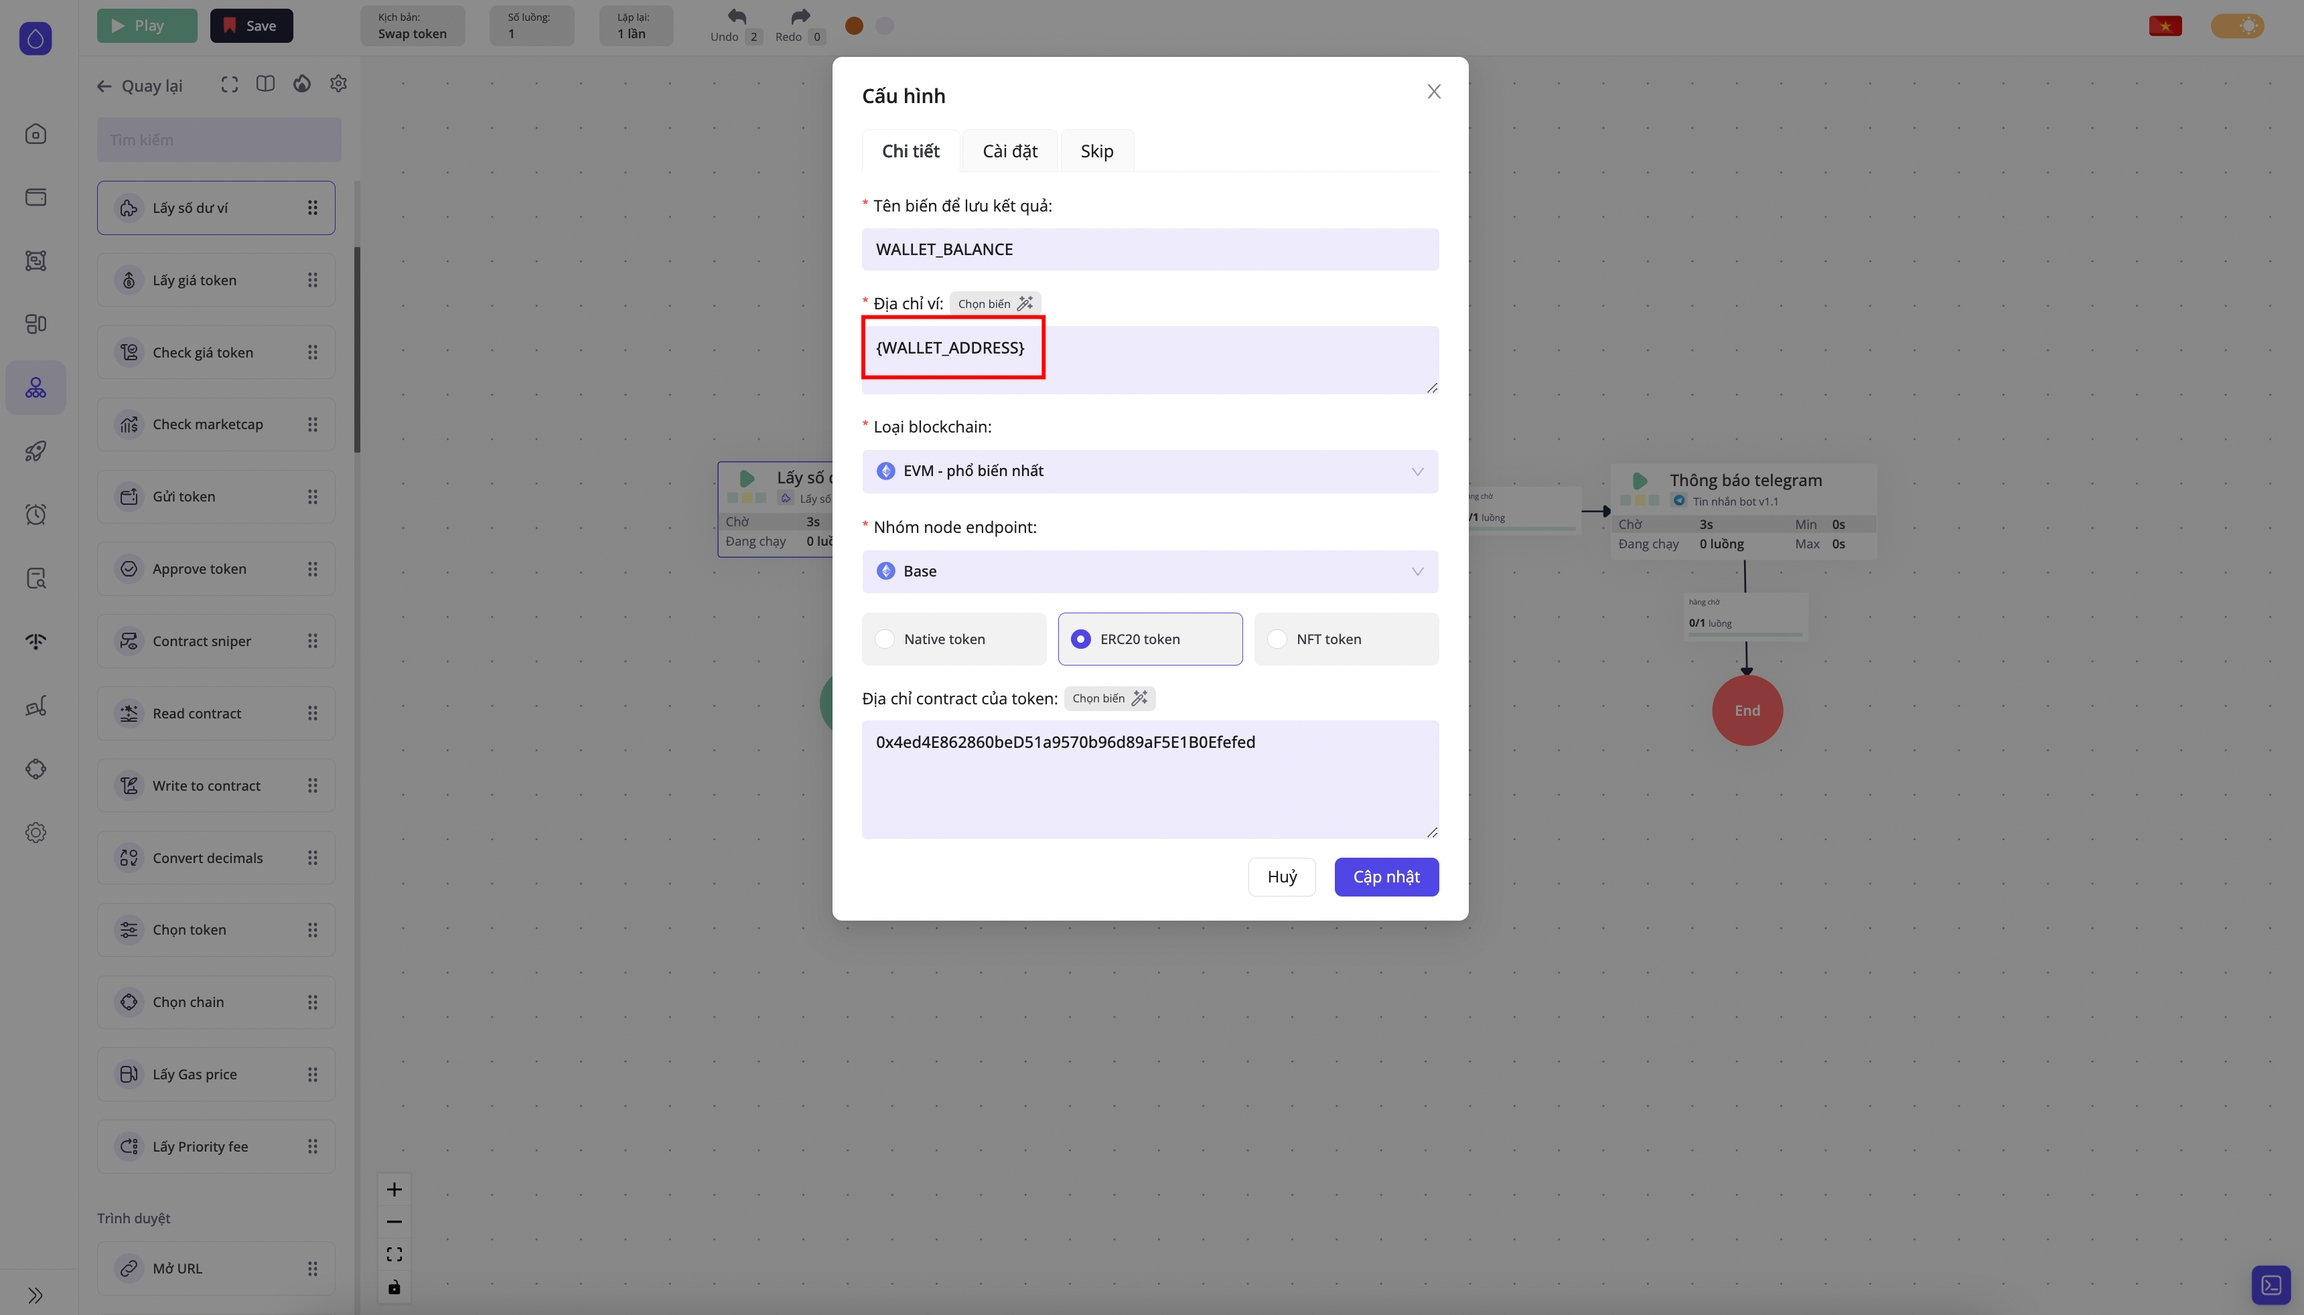This screenshot has height=1315, width=2304.
Task: Click zoom in plus on canvas
Action: 394,1189
